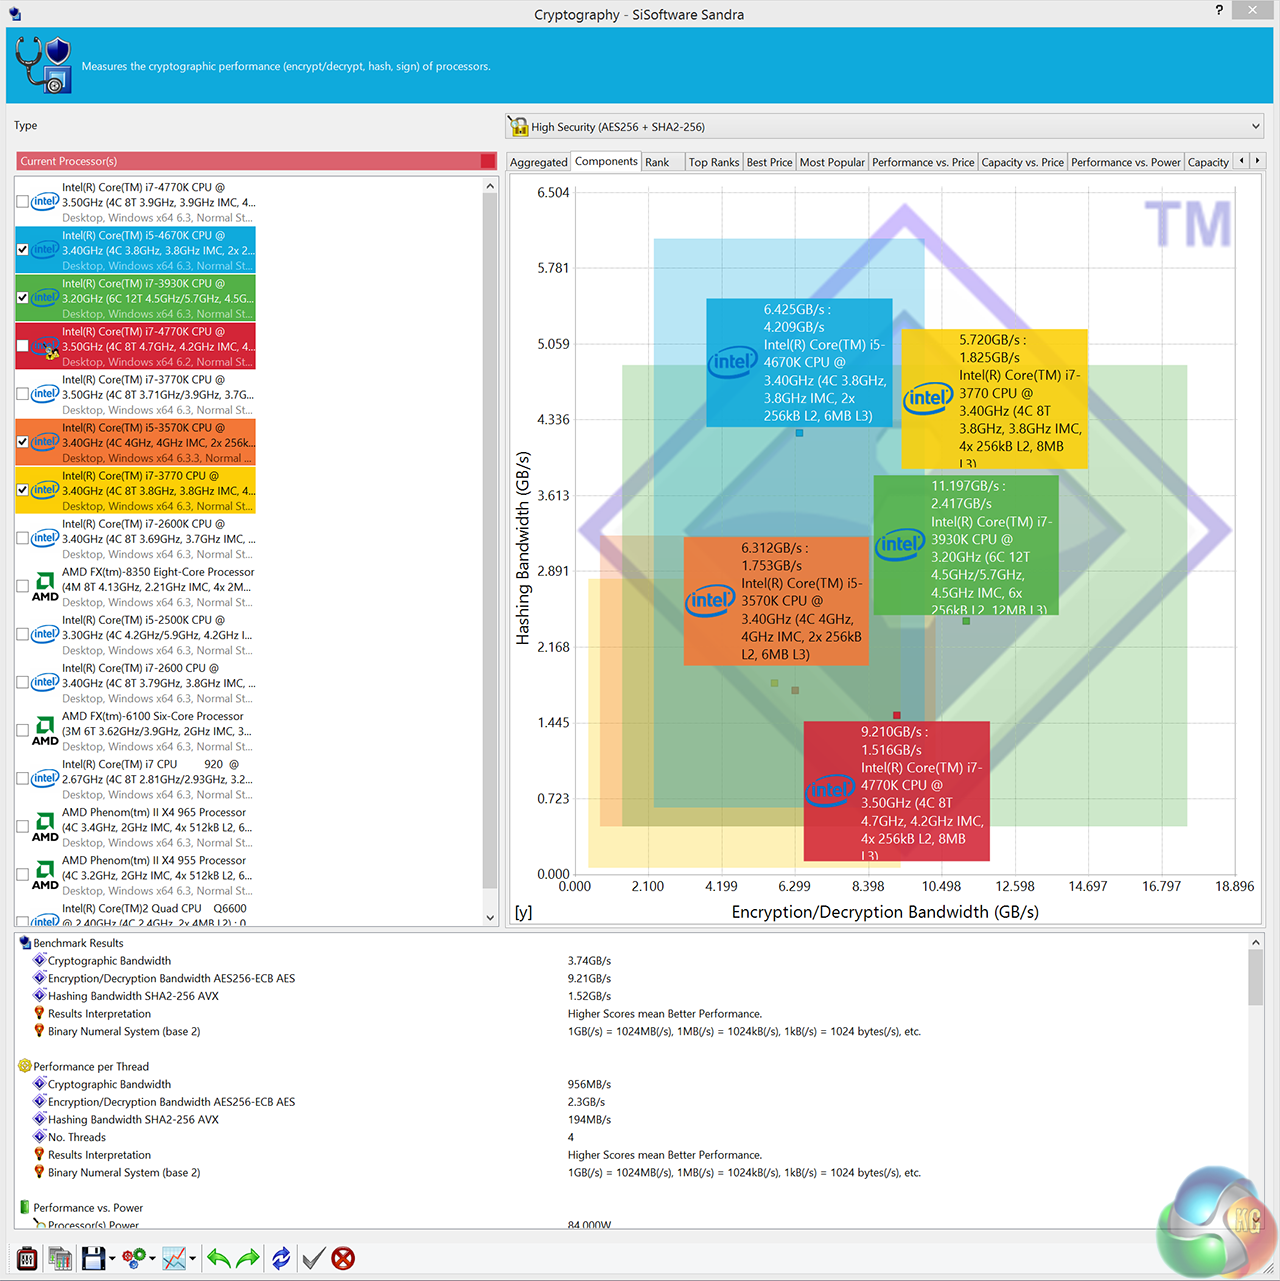Click the Intel logo beside i7 920 entry
Image resolution: width=1280 pixels, height=1281 pixels.
coord(45,778)
